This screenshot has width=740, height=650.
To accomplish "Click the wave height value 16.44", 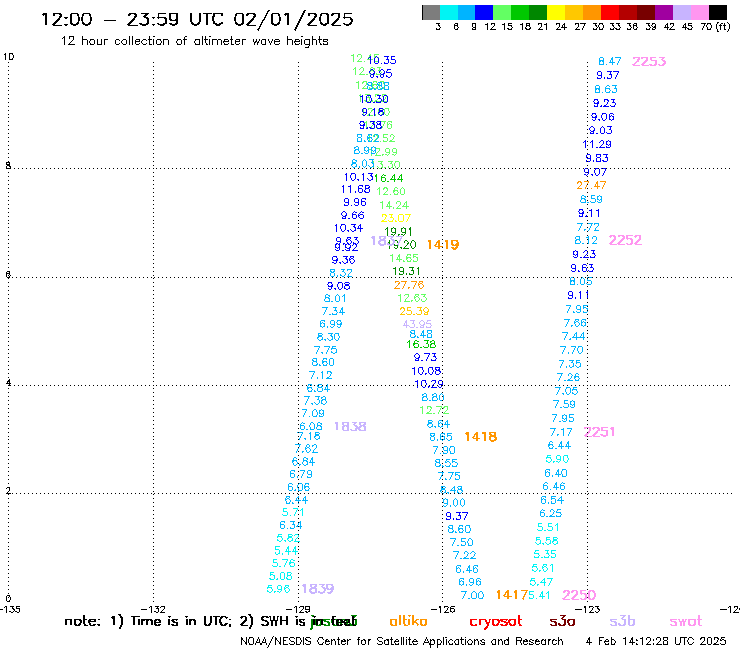I will [388, 178].
